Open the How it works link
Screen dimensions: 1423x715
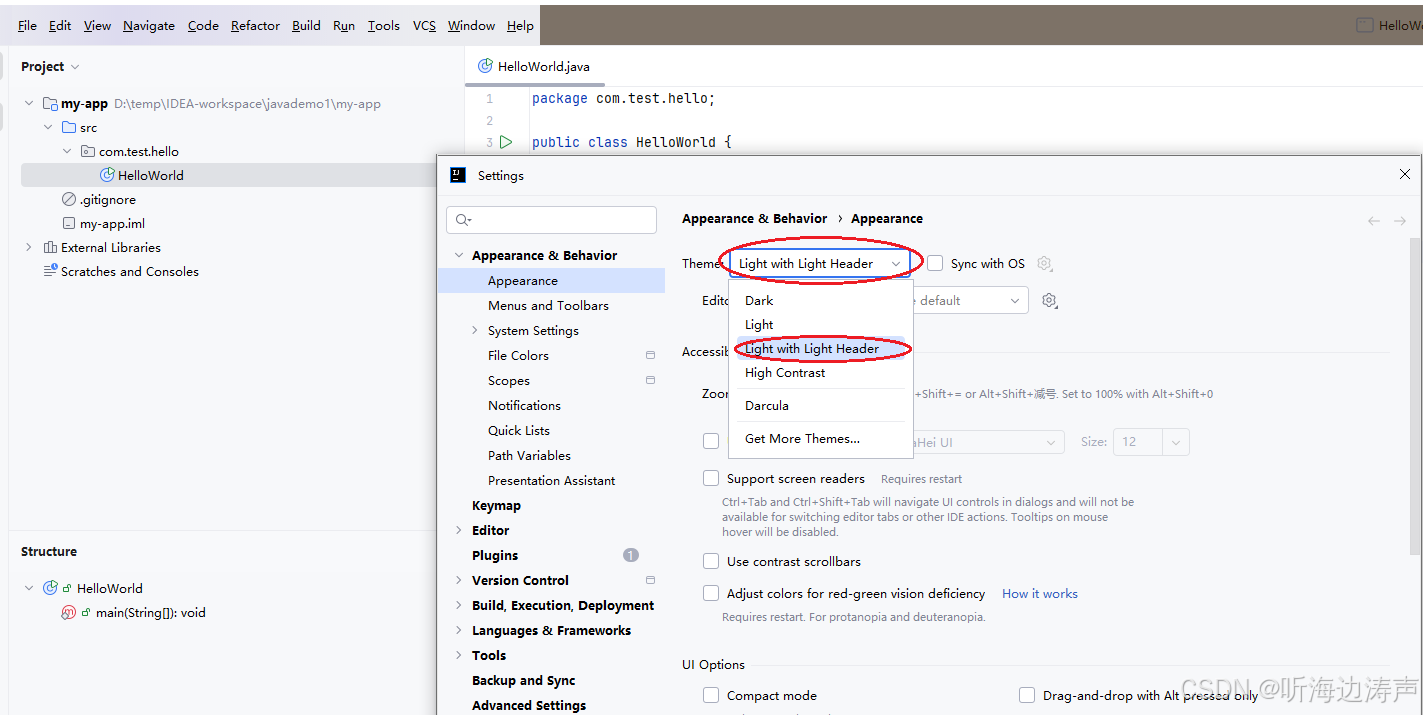(1040, 593)
